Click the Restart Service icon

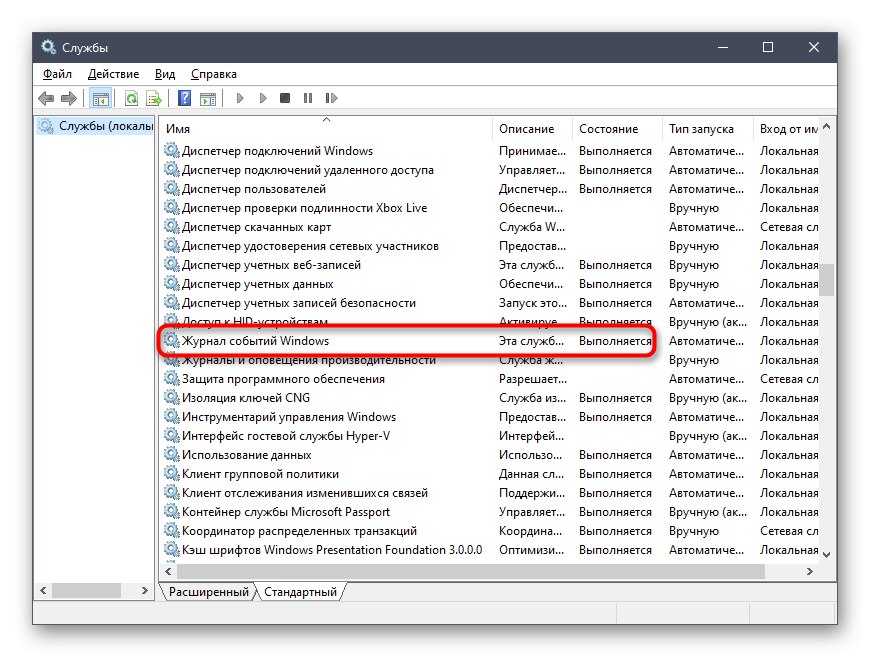(x=331, y=98)
